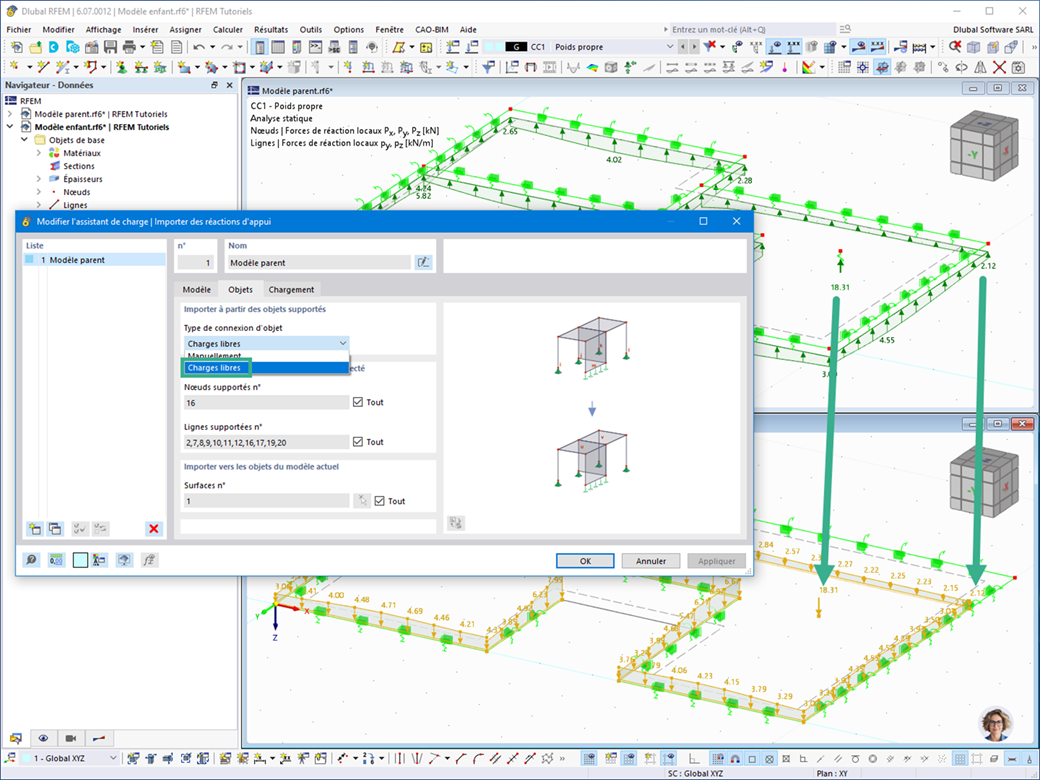Click the 'Lignes supportées n°' input field
Image resolution: width=1040 pixels, height=780 pixels.
266,442
